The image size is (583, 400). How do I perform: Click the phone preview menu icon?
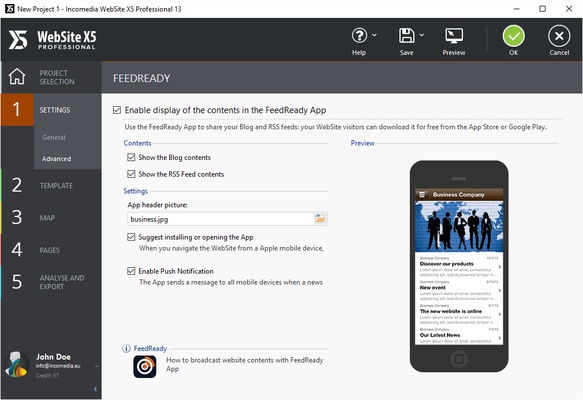click(x=422, y=194)
